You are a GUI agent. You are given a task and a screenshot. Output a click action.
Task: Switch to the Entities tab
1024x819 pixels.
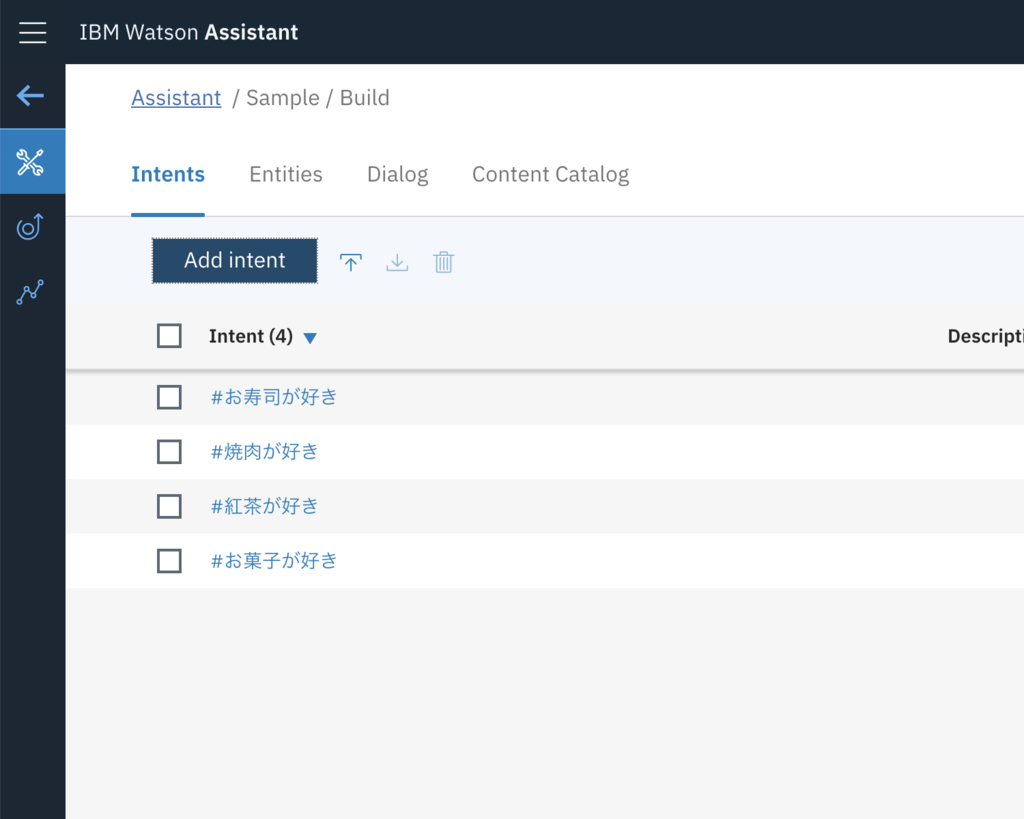[286, 174]
